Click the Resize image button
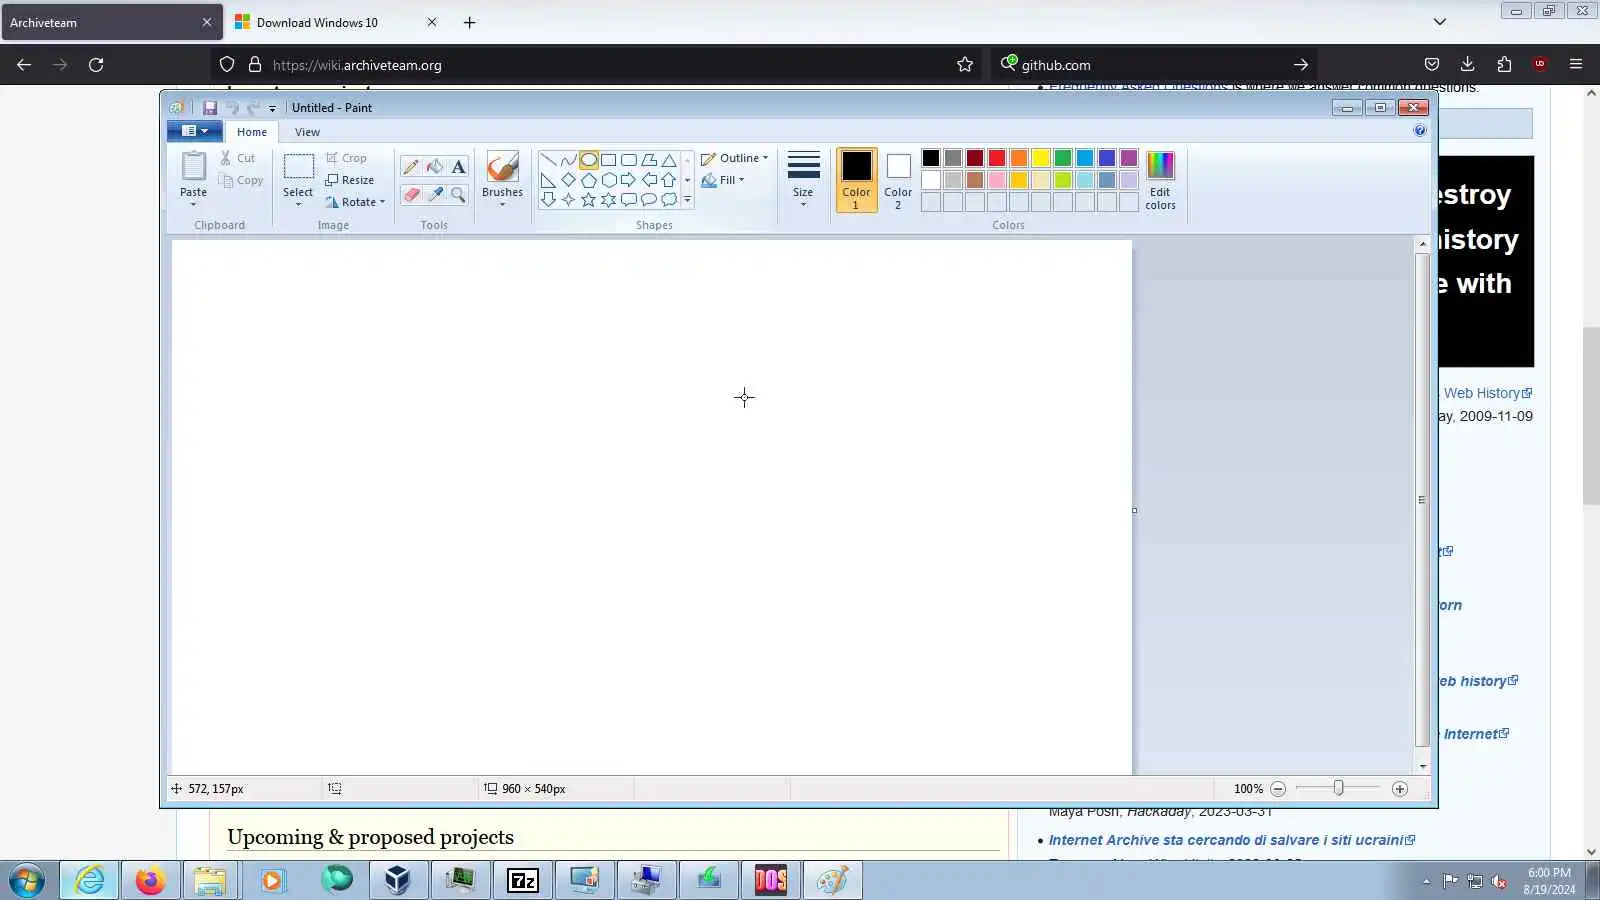This screenshot has width=1600, height=900. click(x=350, y=180)
